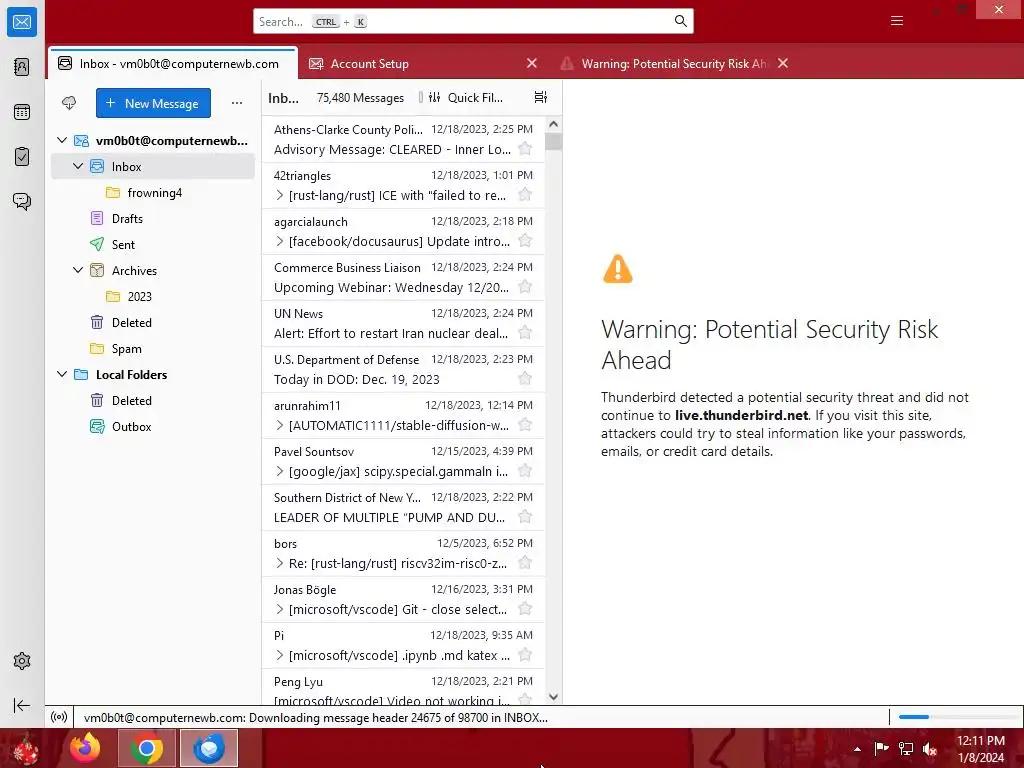
Task: Expand the agarcialaunch message thread
Action: click(x=280, y=242)
